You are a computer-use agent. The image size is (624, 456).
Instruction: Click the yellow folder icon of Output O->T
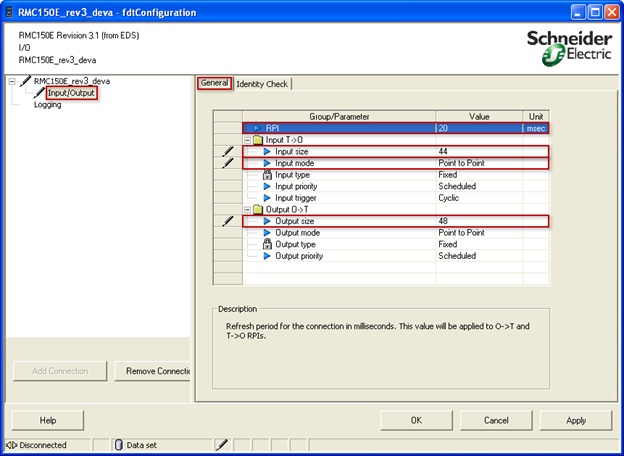point(258,209)
